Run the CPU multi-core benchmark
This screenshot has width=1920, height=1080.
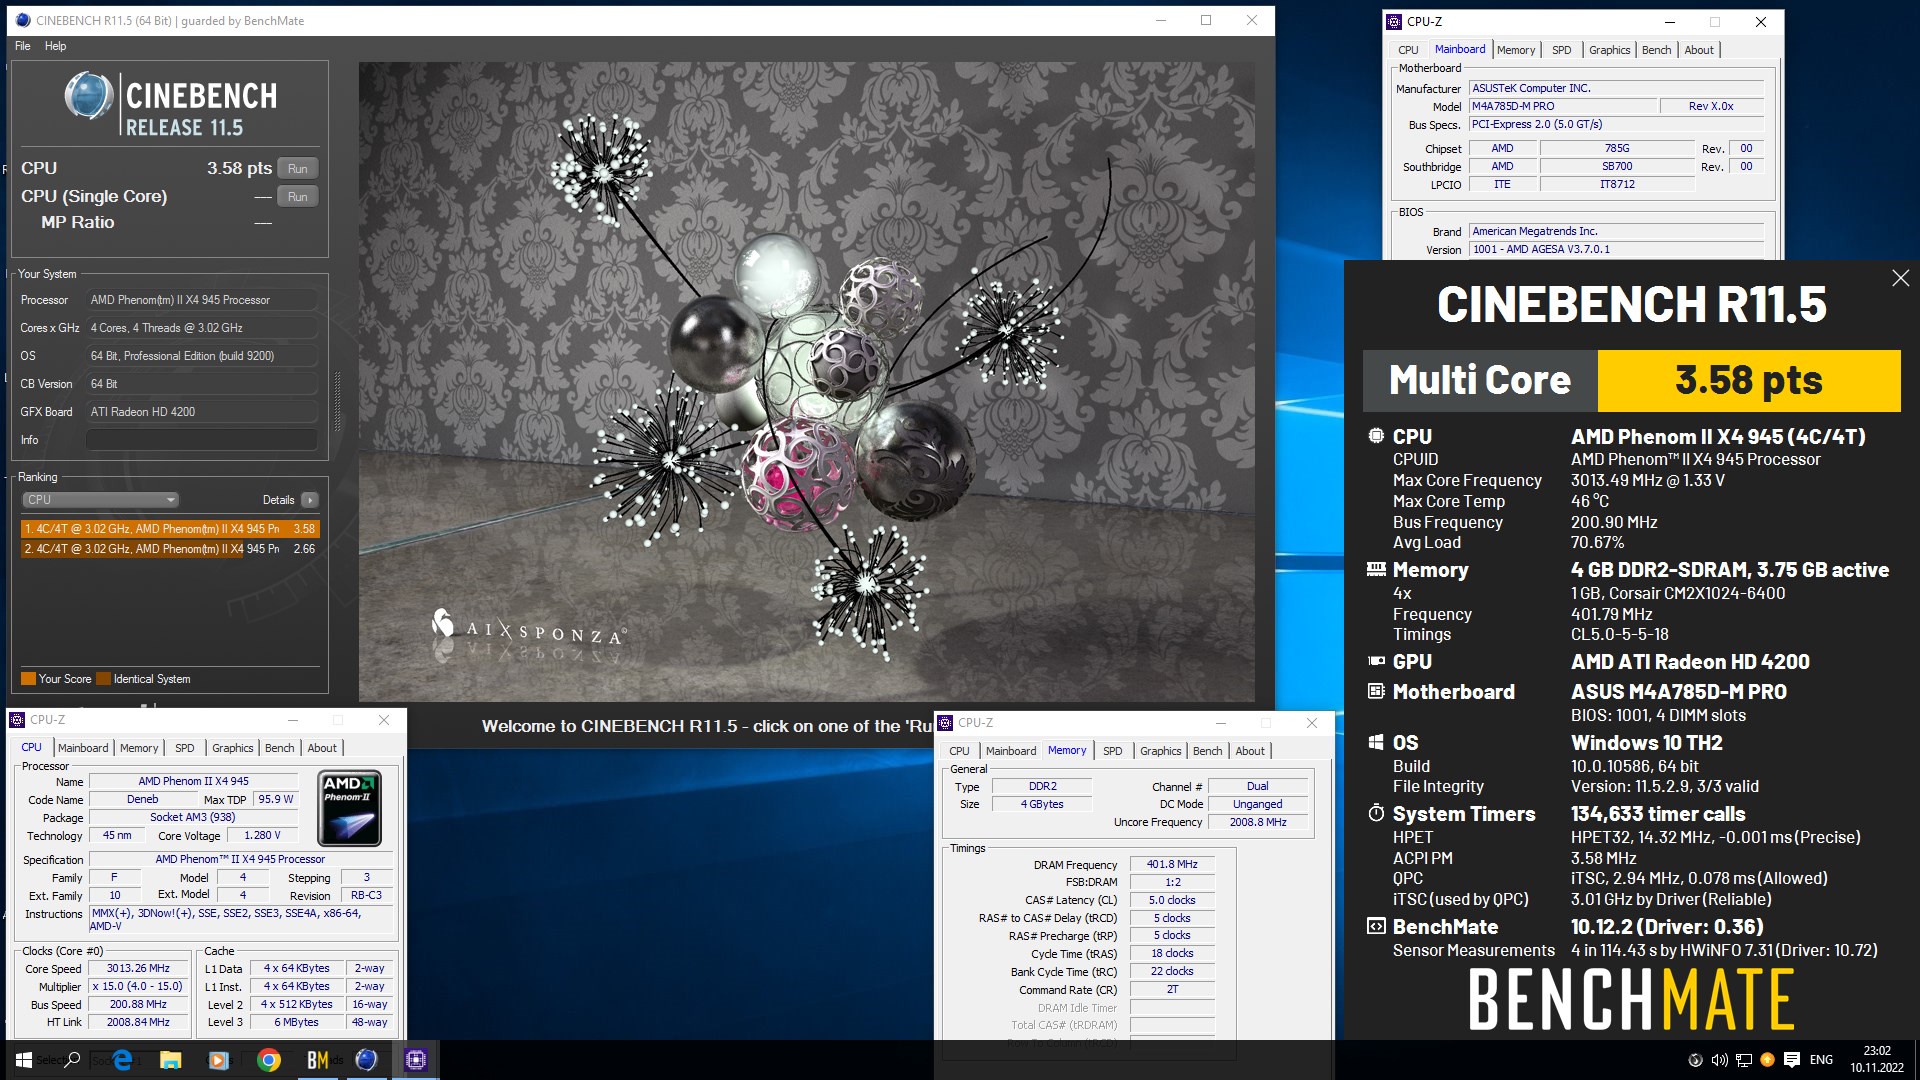click(297, 169)
